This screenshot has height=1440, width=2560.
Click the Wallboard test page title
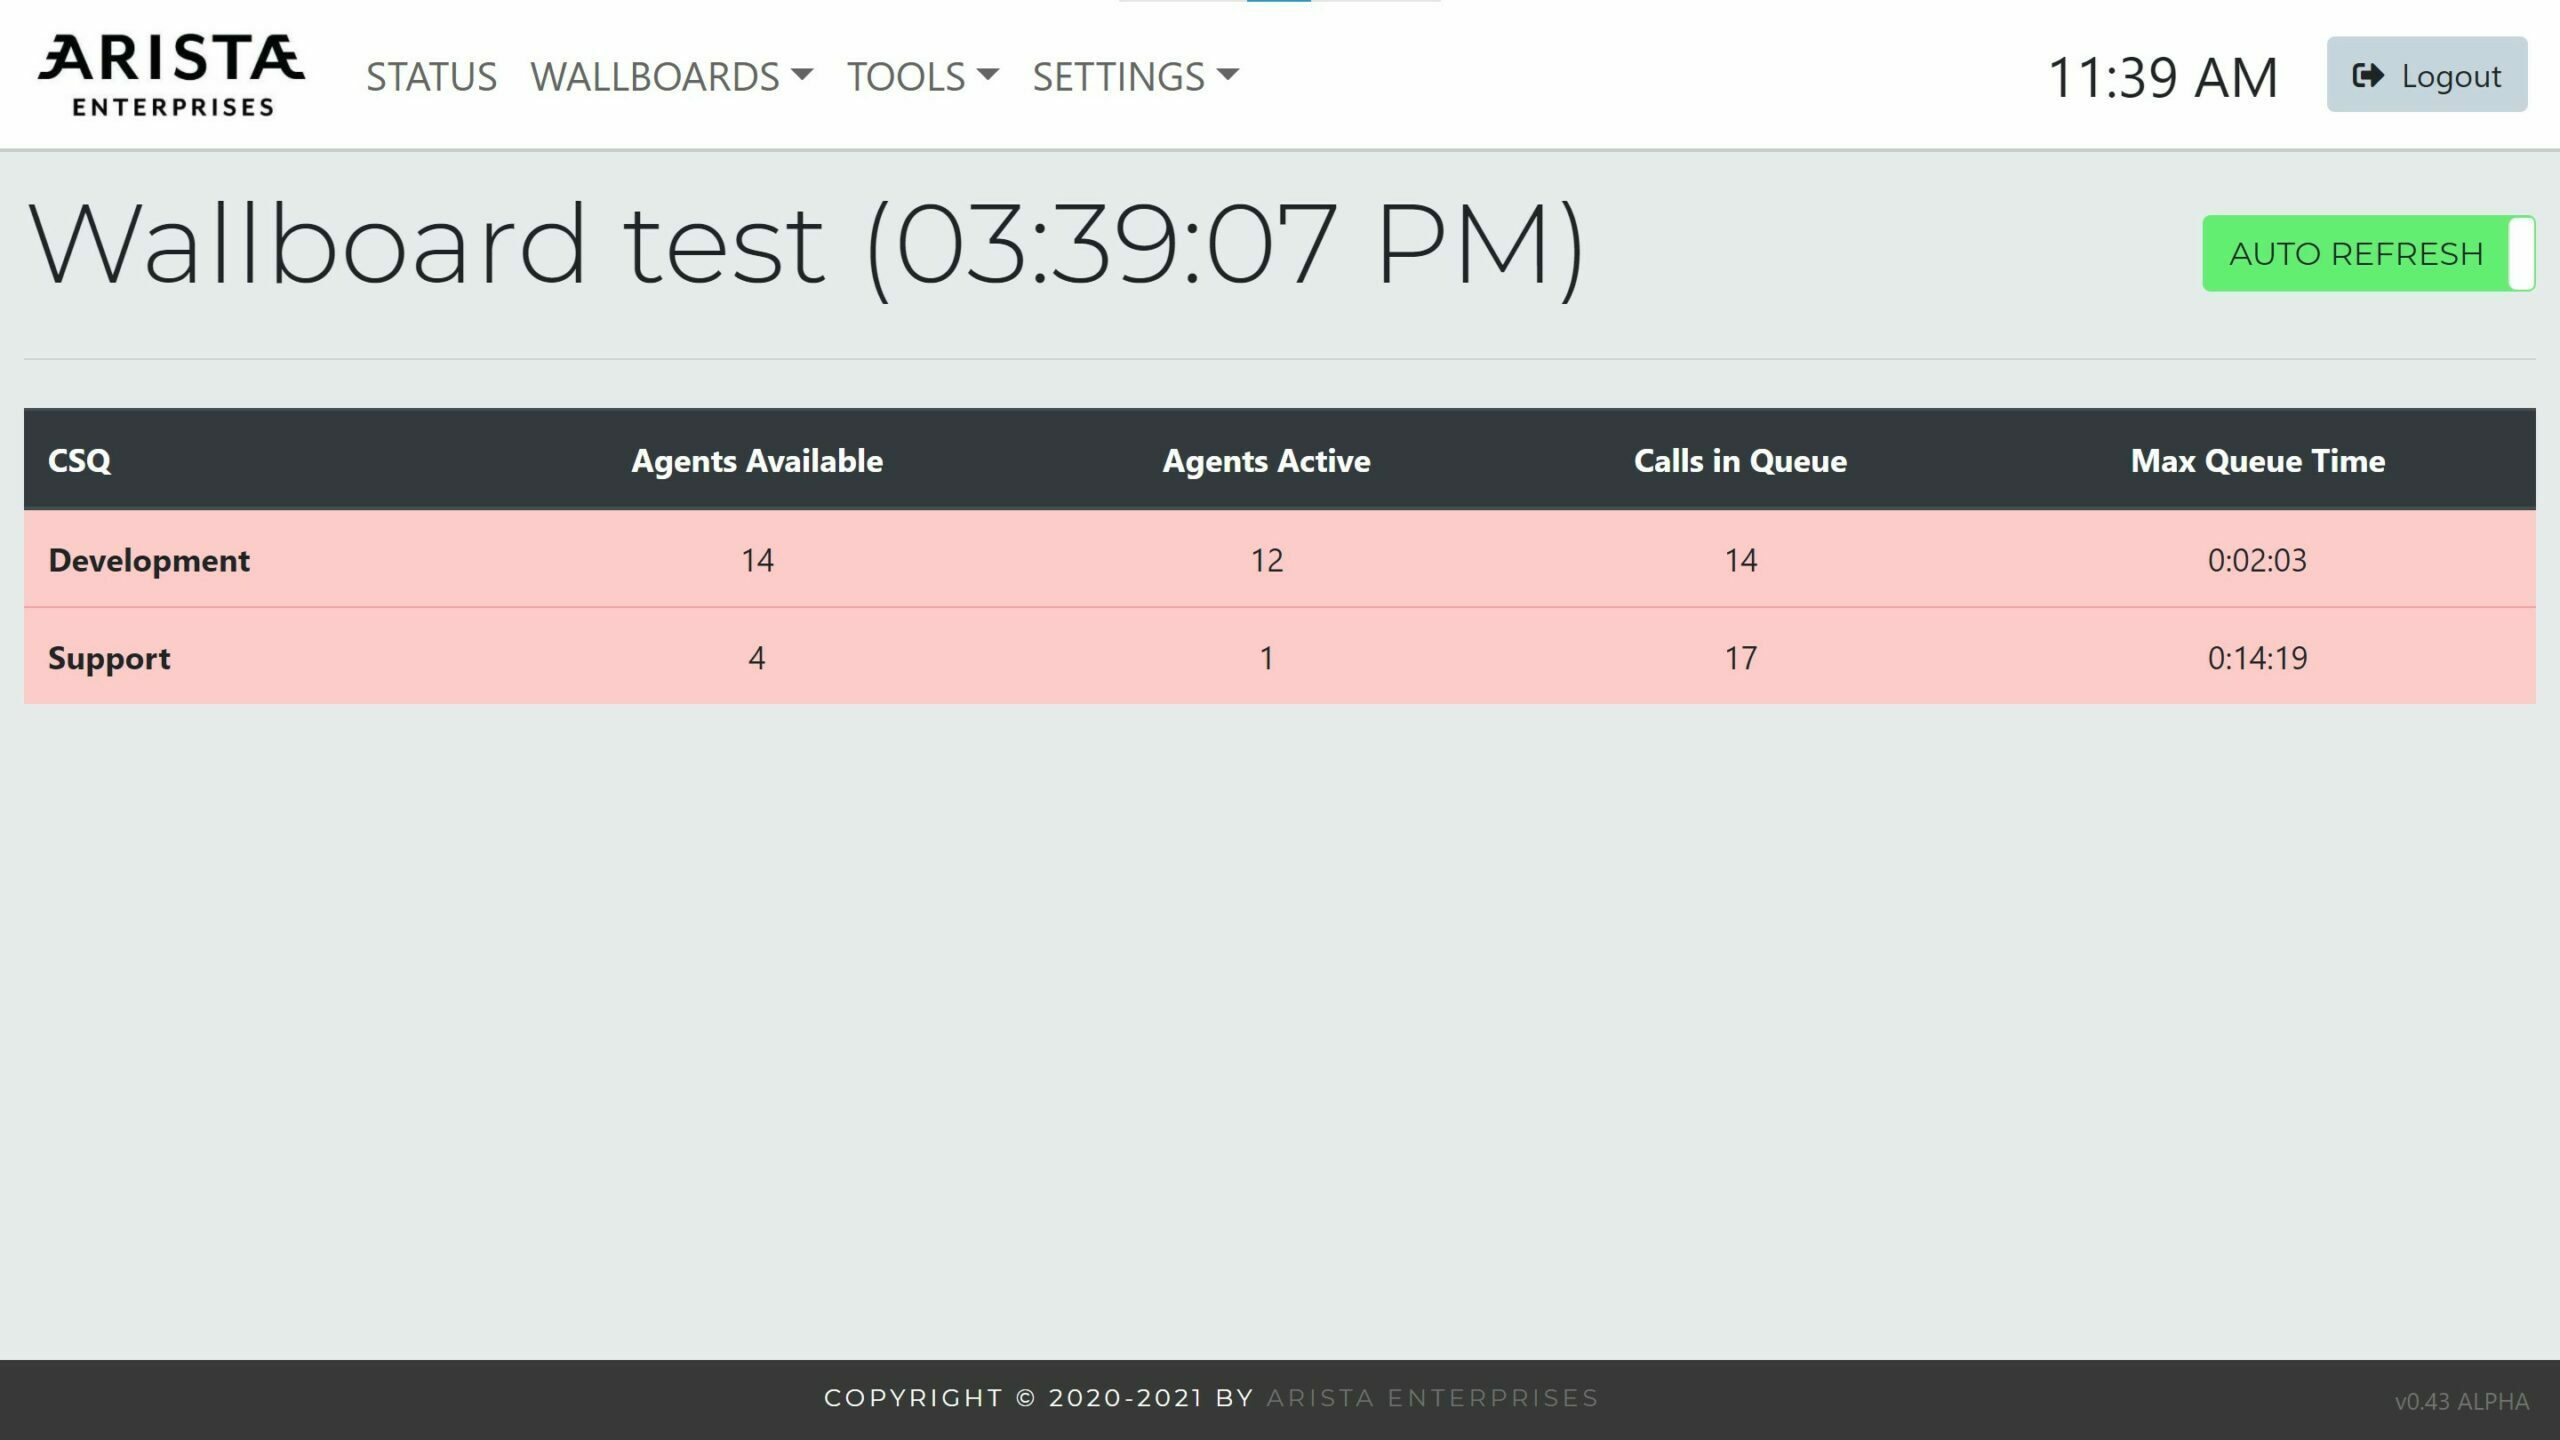805,245
